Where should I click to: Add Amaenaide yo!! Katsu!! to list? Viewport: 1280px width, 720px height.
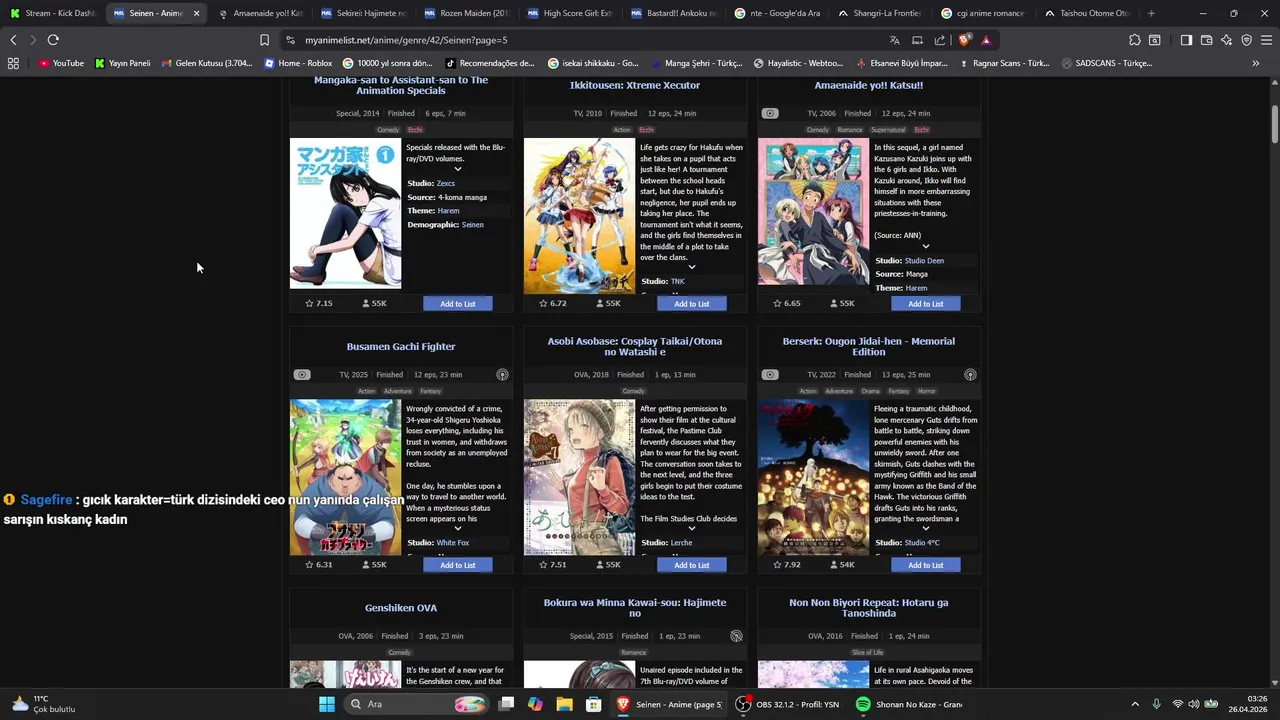click(x=925, y=303)
